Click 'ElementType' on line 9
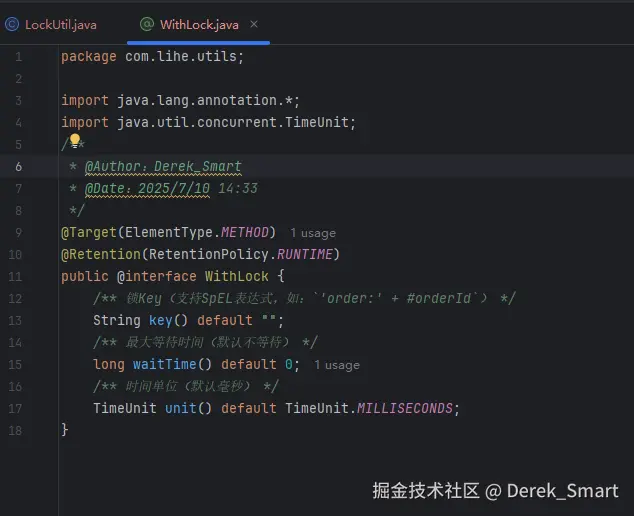 [169, 233]
